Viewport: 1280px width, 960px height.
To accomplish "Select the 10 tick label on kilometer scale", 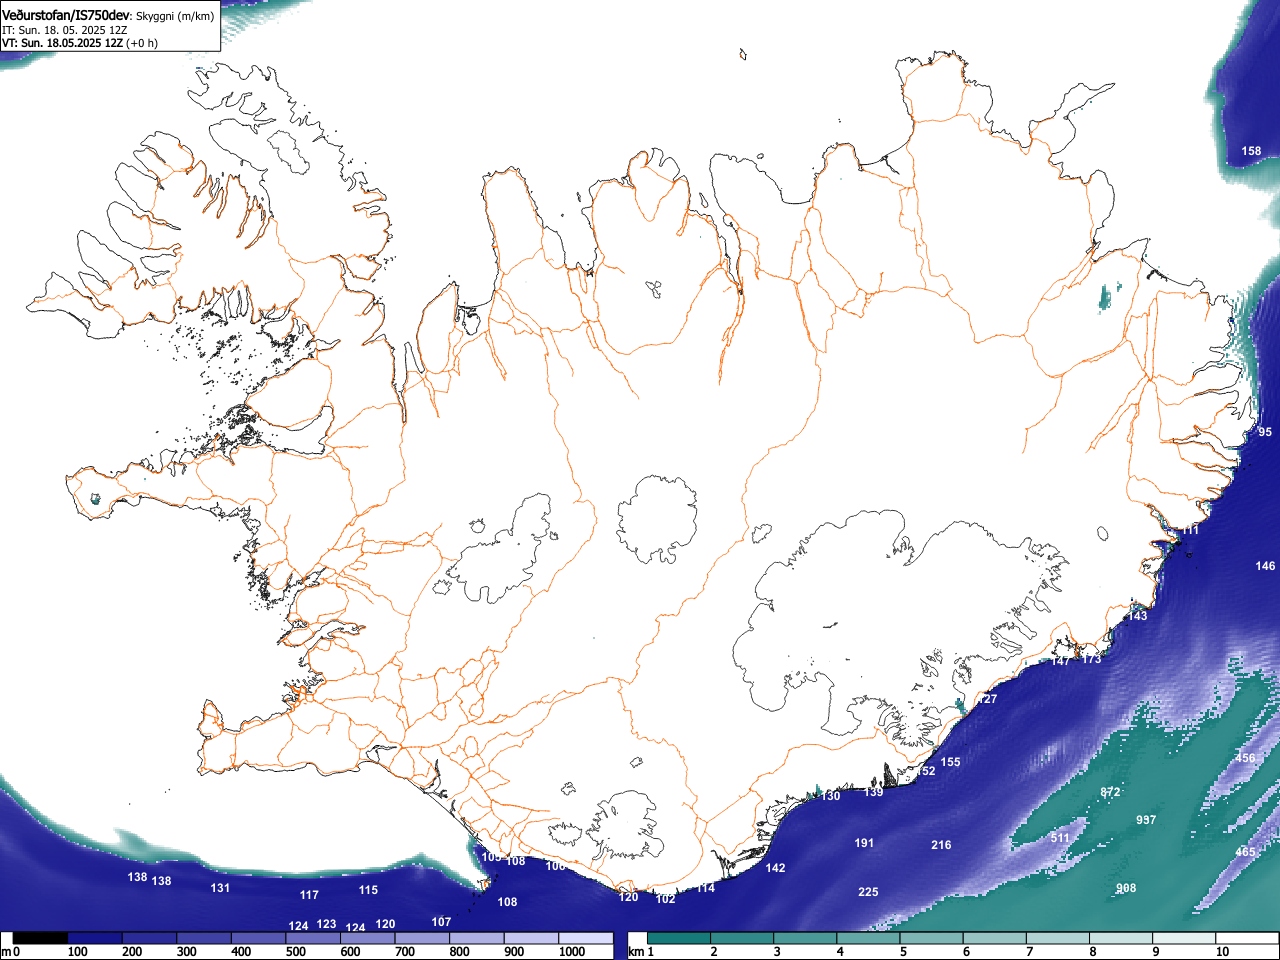I will click(x=1221, y=952).
